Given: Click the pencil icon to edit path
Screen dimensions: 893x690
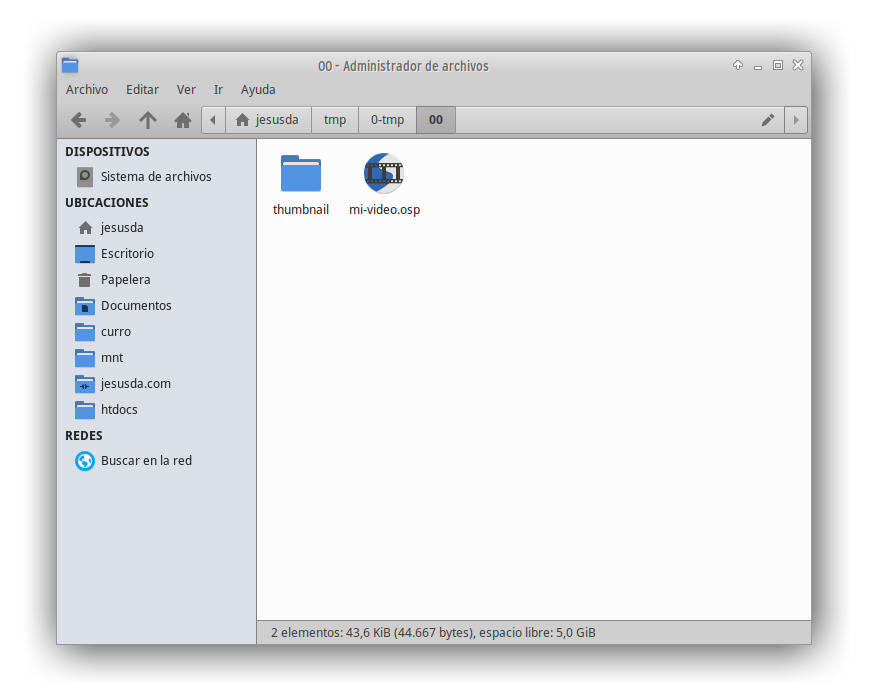Looking at the screenshot, I should click(x=768, y=120).
